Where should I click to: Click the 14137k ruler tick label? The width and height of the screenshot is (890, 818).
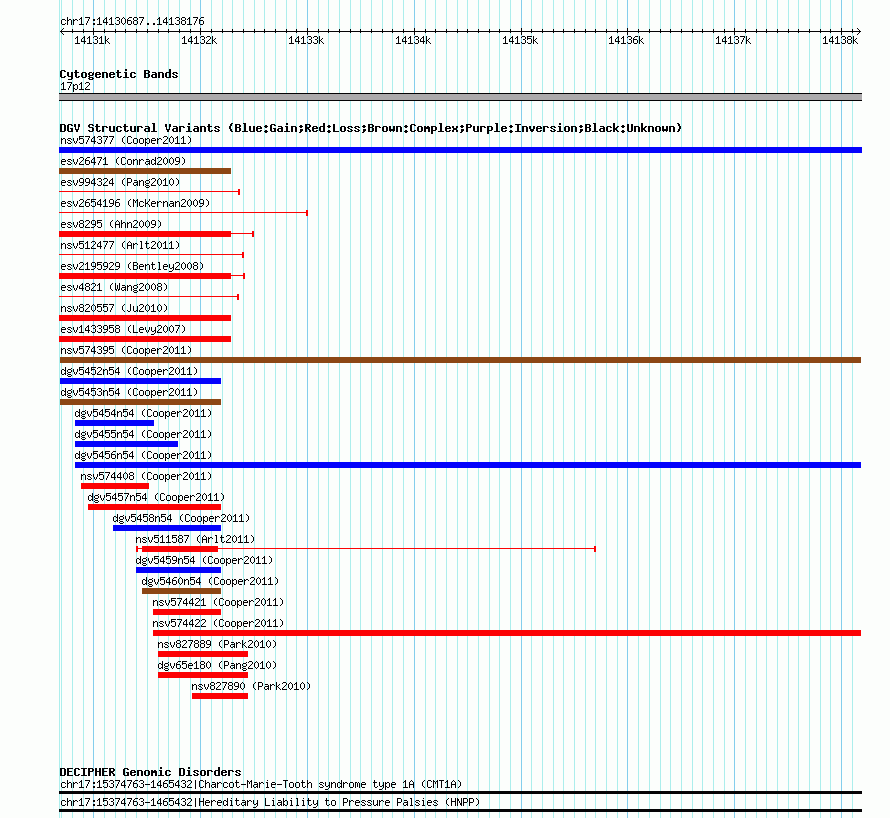pyautogui.click(x=733, y=40)
